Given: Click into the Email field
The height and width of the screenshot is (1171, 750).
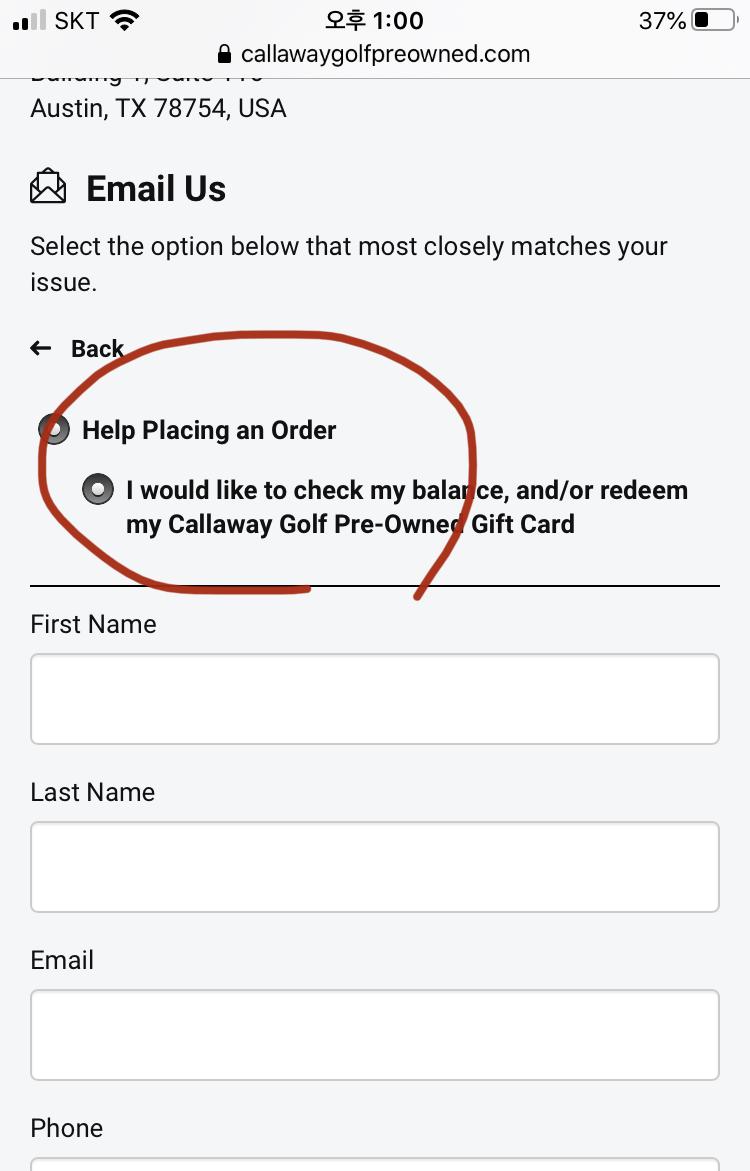Looking at the screenshot, I should tap(375, 1035).
